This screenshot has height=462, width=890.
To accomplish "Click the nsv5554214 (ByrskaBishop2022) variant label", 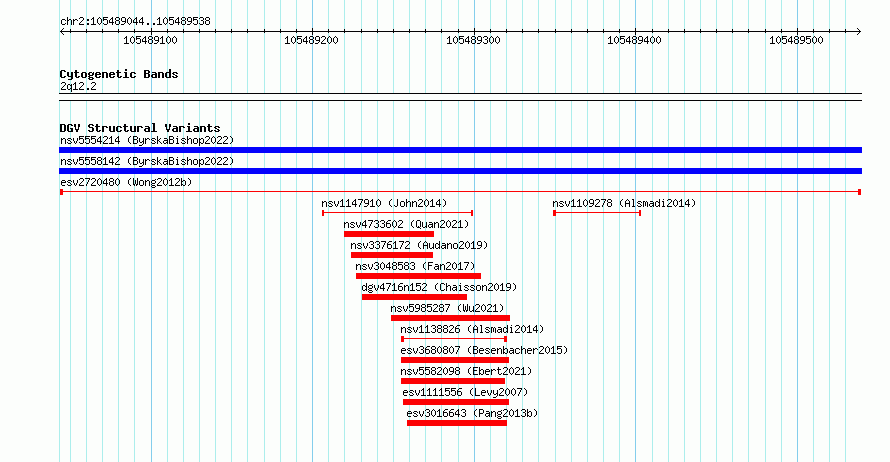I will [147, 140].
